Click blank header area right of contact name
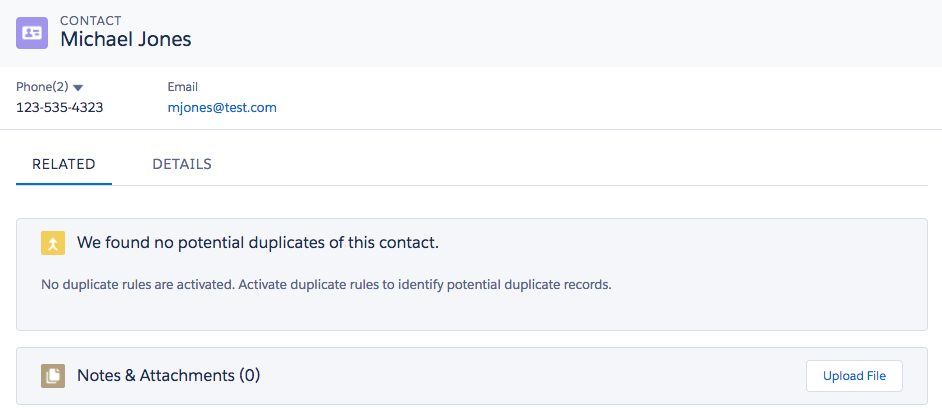The height and width of the screenshot is (415, 942). pos(565,33)
